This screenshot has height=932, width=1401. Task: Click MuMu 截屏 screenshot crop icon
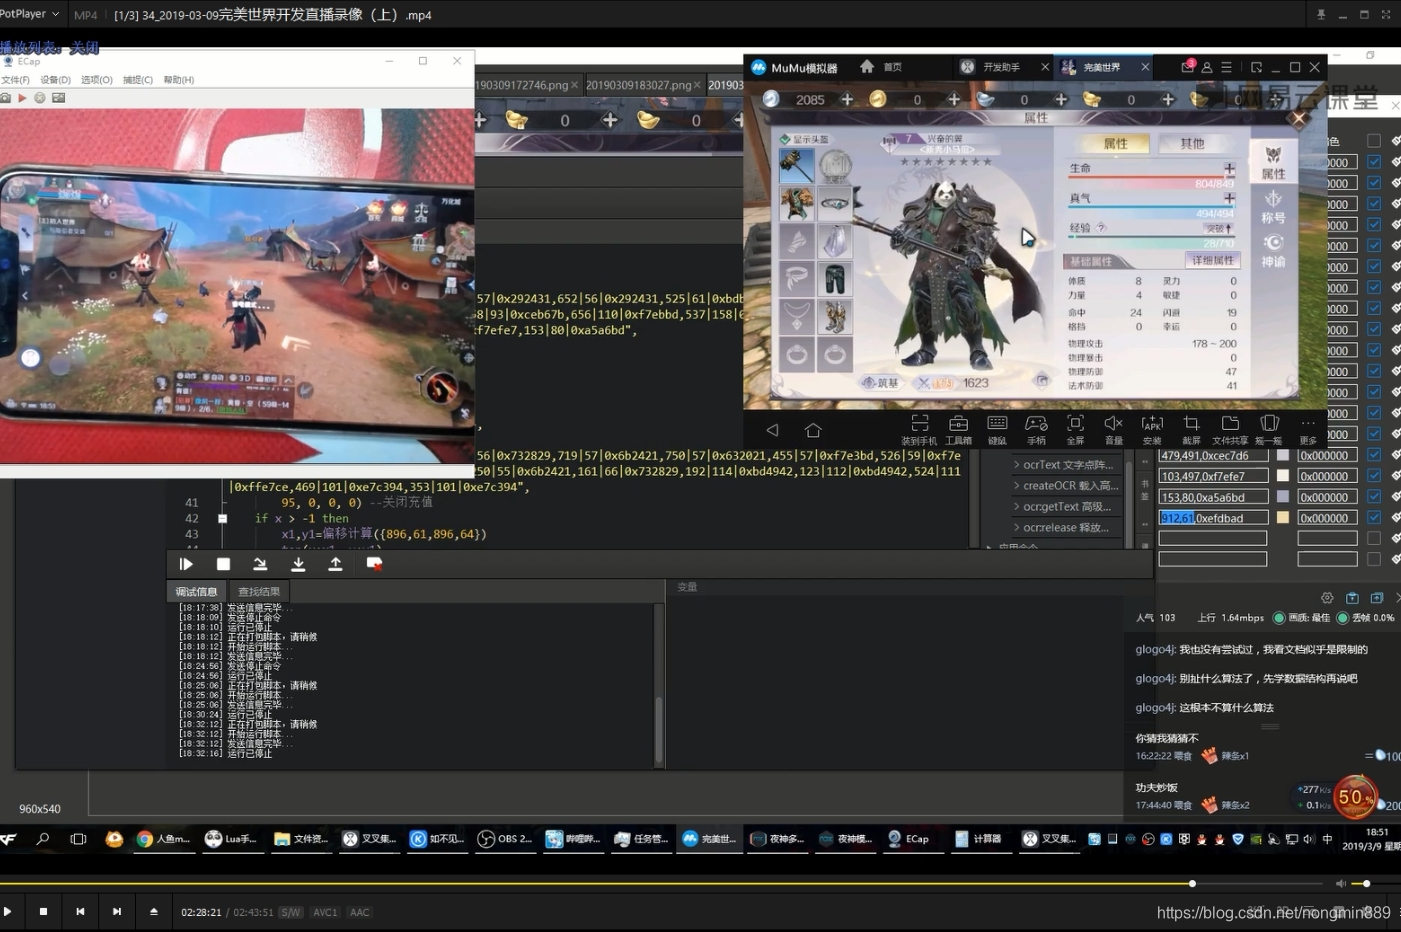(1191, 430)
